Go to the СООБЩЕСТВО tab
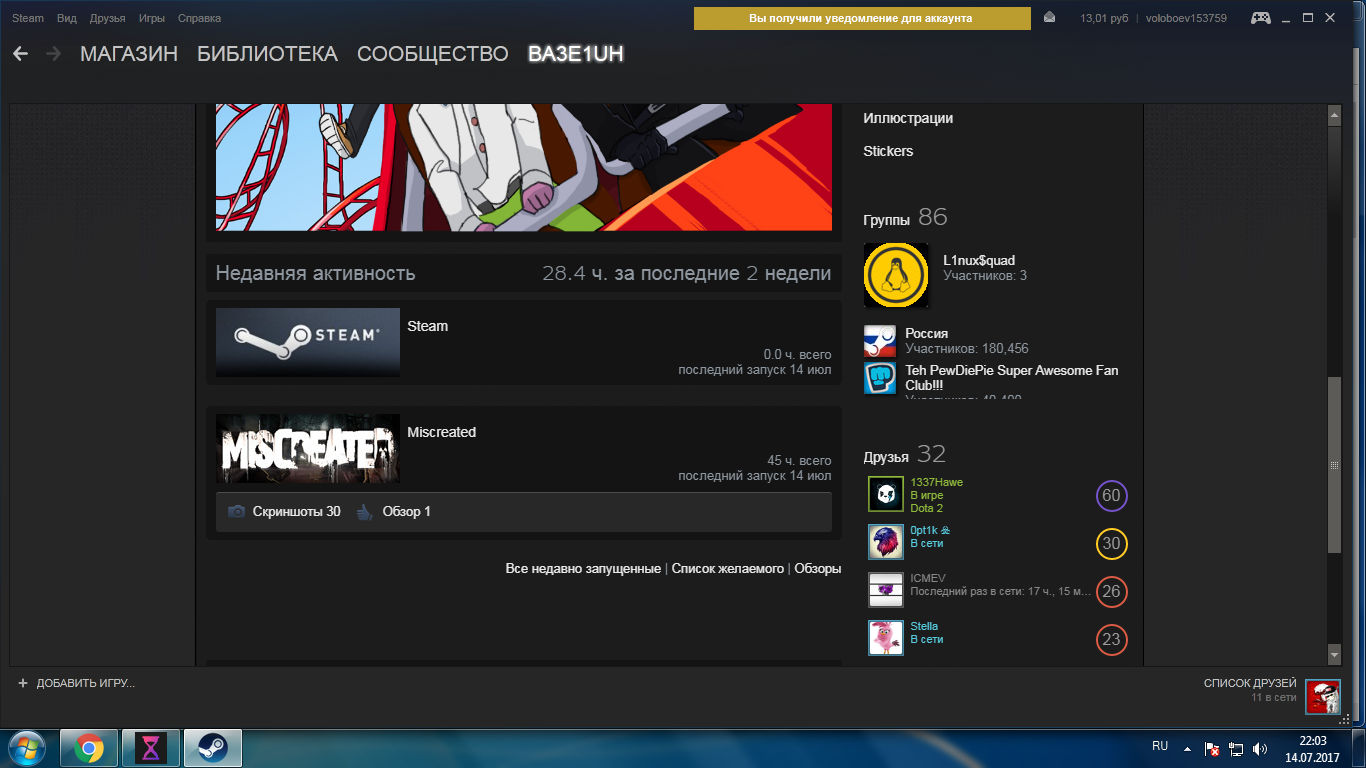 pos(433,54)
